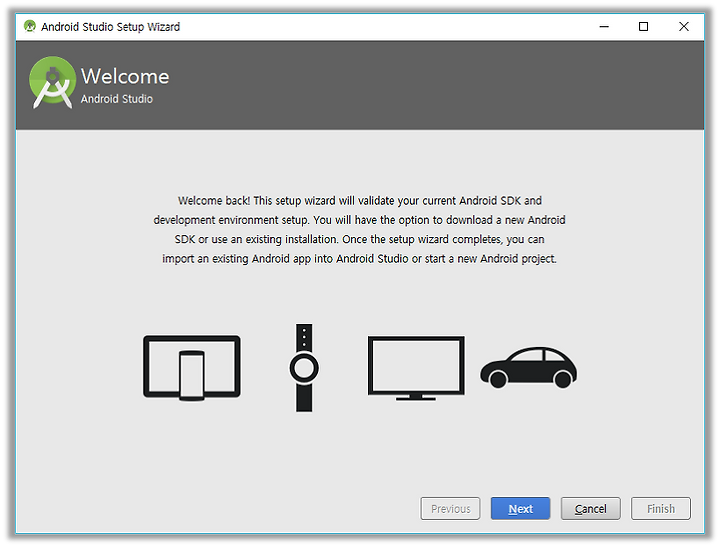Image resolution: width=720 pixels, height=547 pixels.
Task: Click the Next button
Action: tap(520, 508)
